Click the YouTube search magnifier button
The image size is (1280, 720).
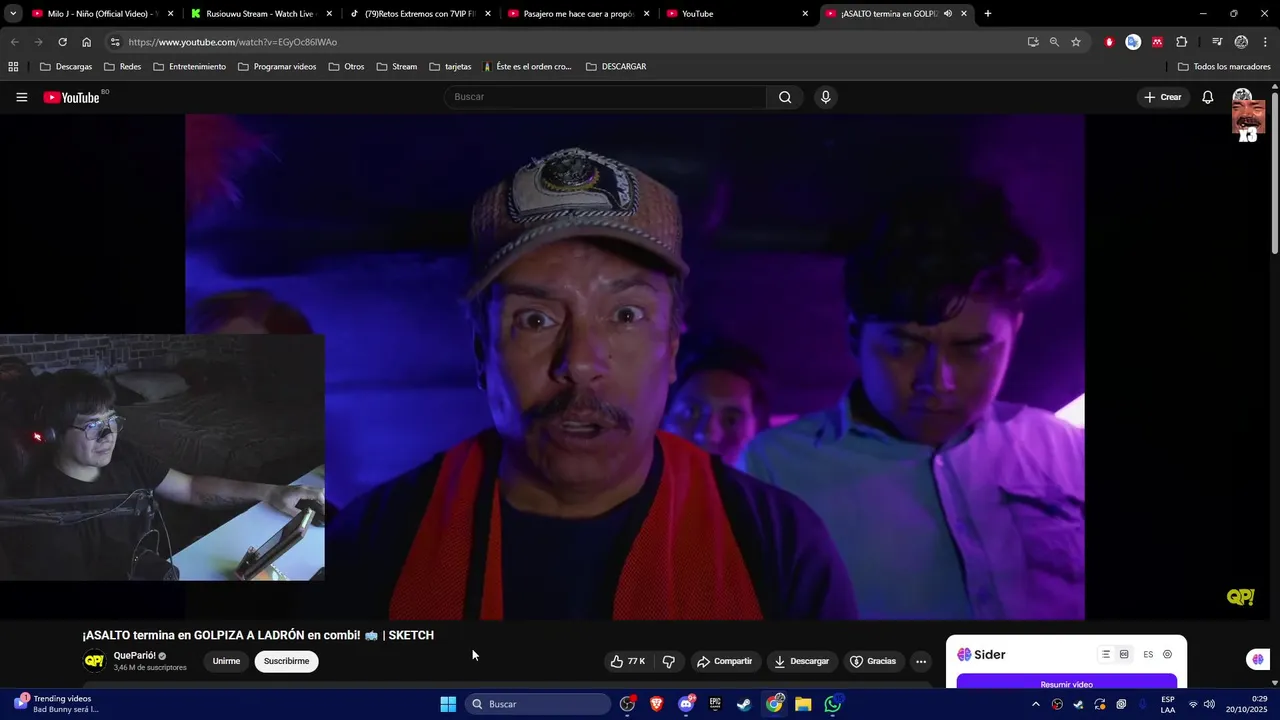(785, 97)
